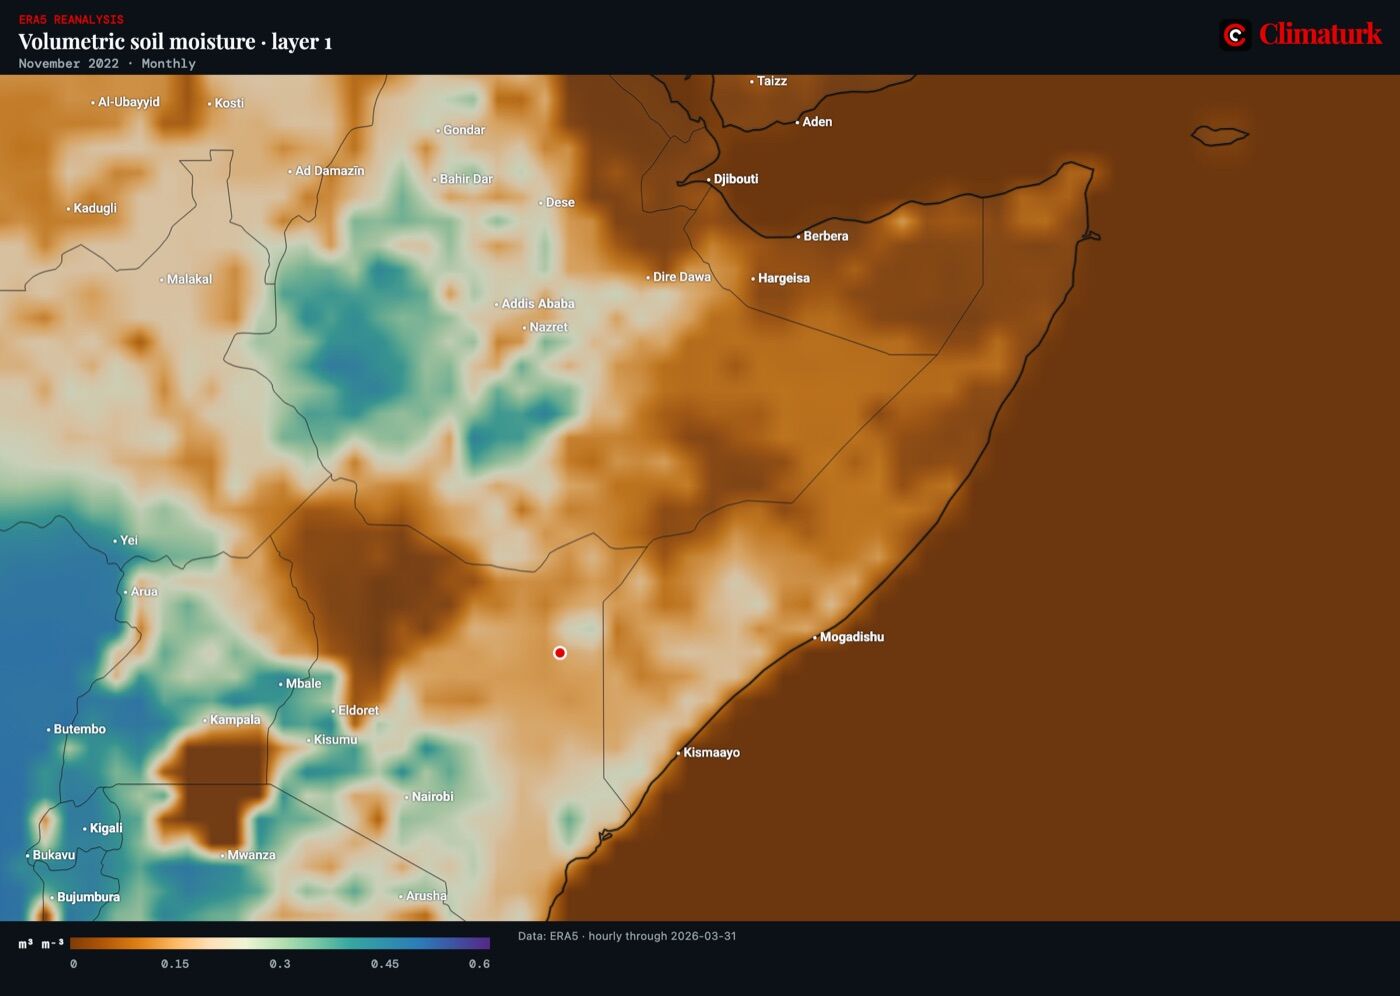Image resolution: width=1400 pixels, height=996 pixels.
Task: Select the Arua city label
Action: (144, 591)
